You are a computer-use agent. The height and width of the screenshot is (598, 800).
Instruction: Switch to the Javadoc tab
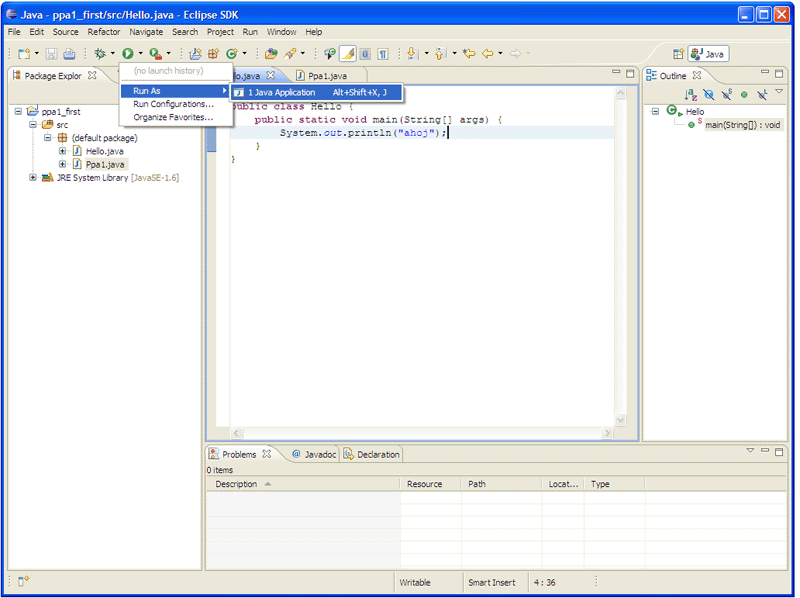tap(314, 454)
